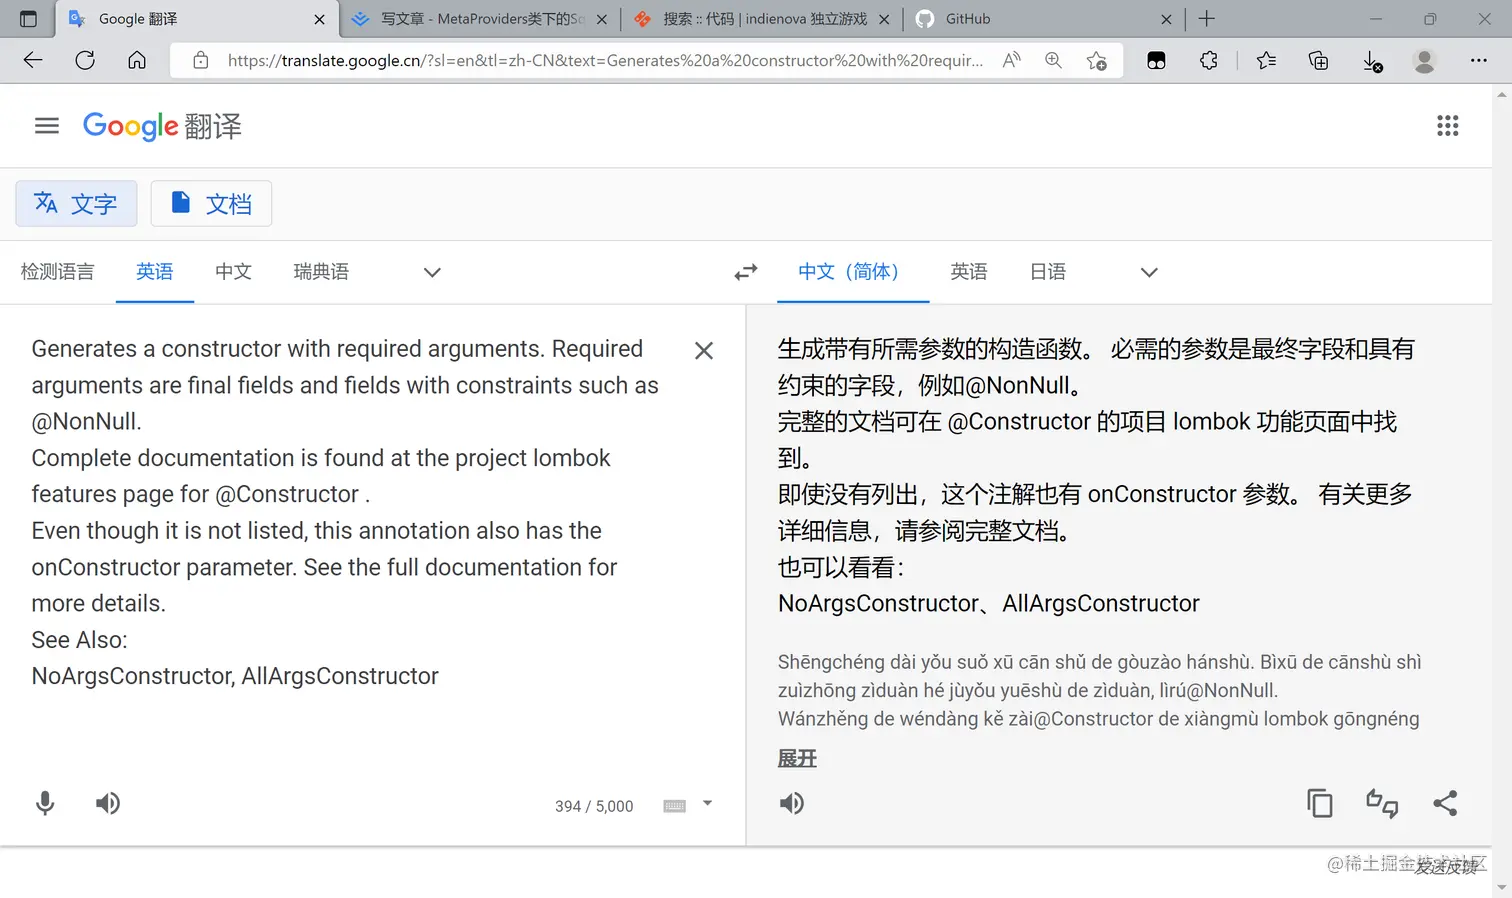Click translated line NoArgsConstructor、AllArgsConstructor

[x=989, y=603]
